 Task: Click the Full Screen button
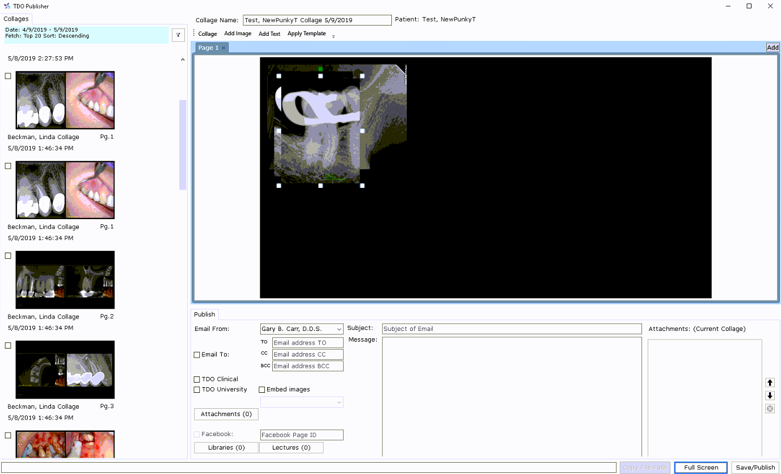tap(700, 467)
